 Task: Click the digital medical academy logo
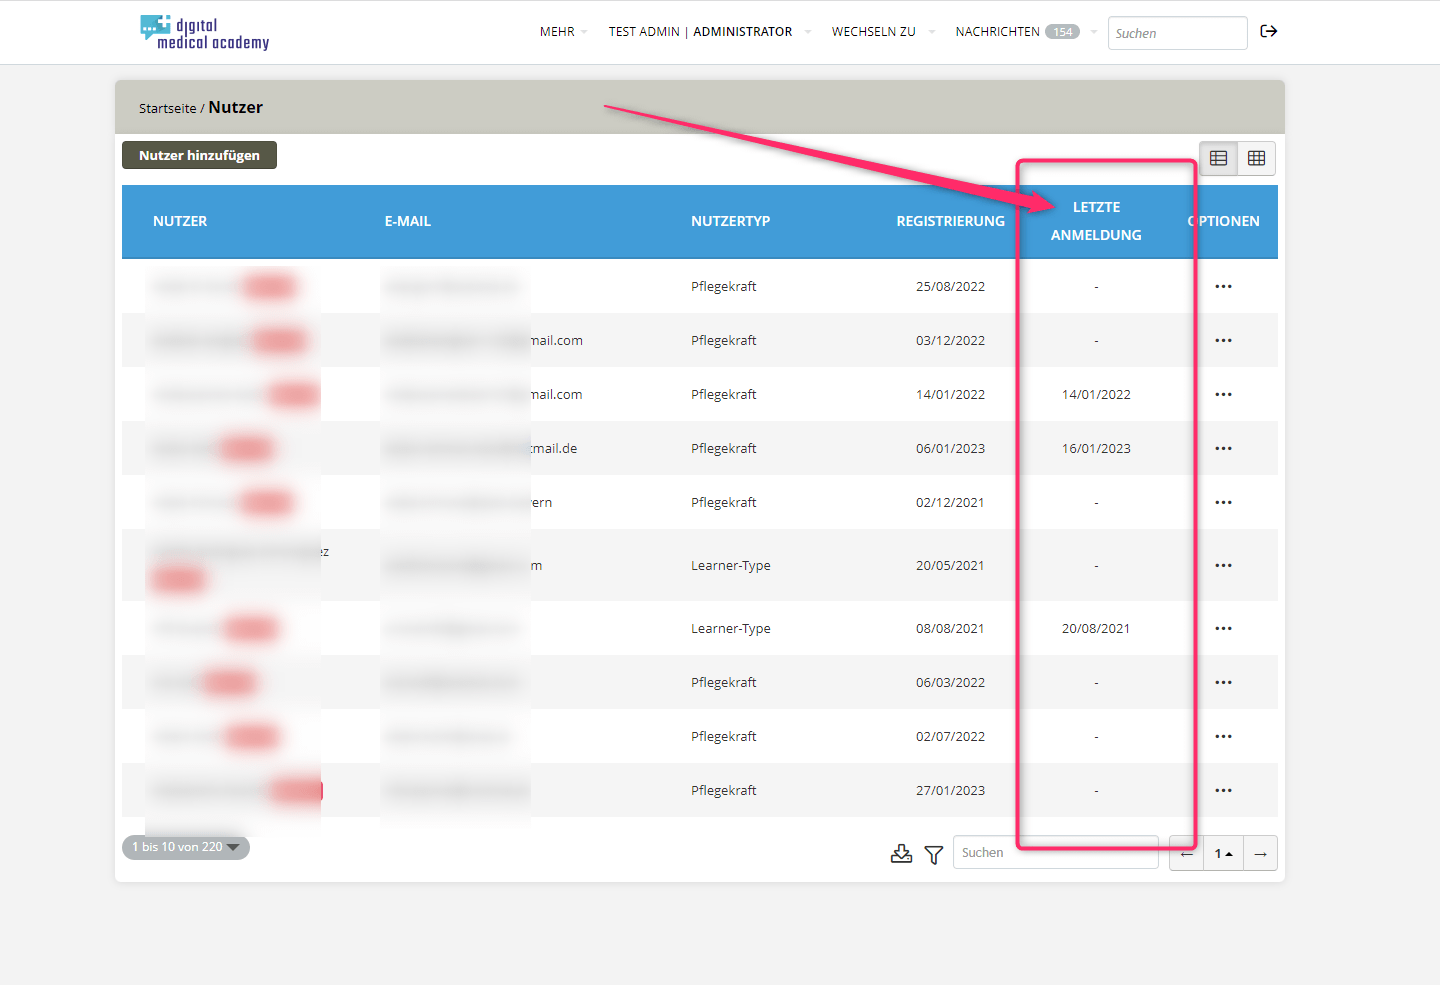[205, 33]
